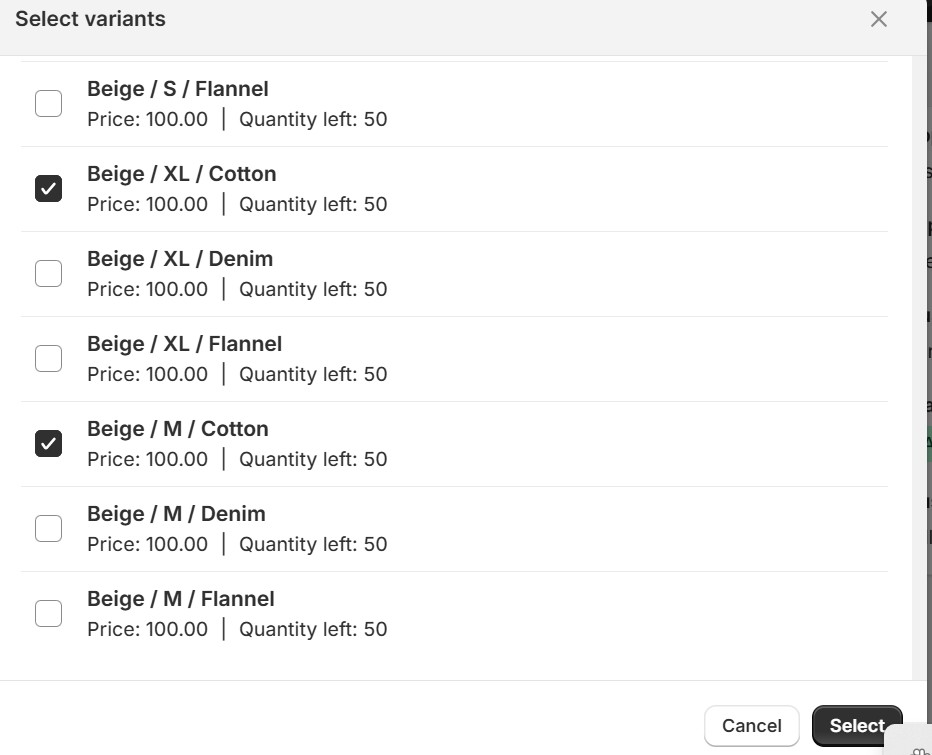Enable the Beige / XL / Flannel variant checkbox
Viewport: 932px width, 755px height.
pos(48,358)
